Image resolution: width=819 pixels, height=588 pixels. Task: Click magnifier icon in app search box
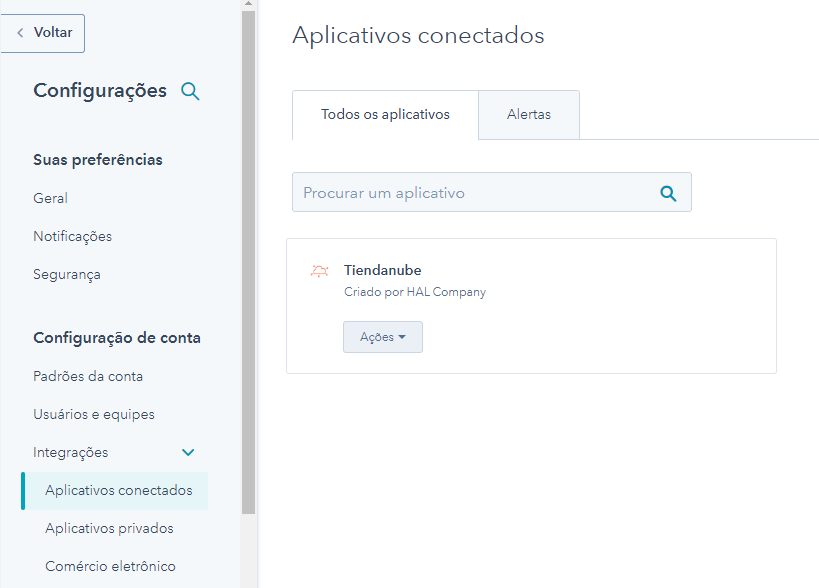[x=668, y=193]
